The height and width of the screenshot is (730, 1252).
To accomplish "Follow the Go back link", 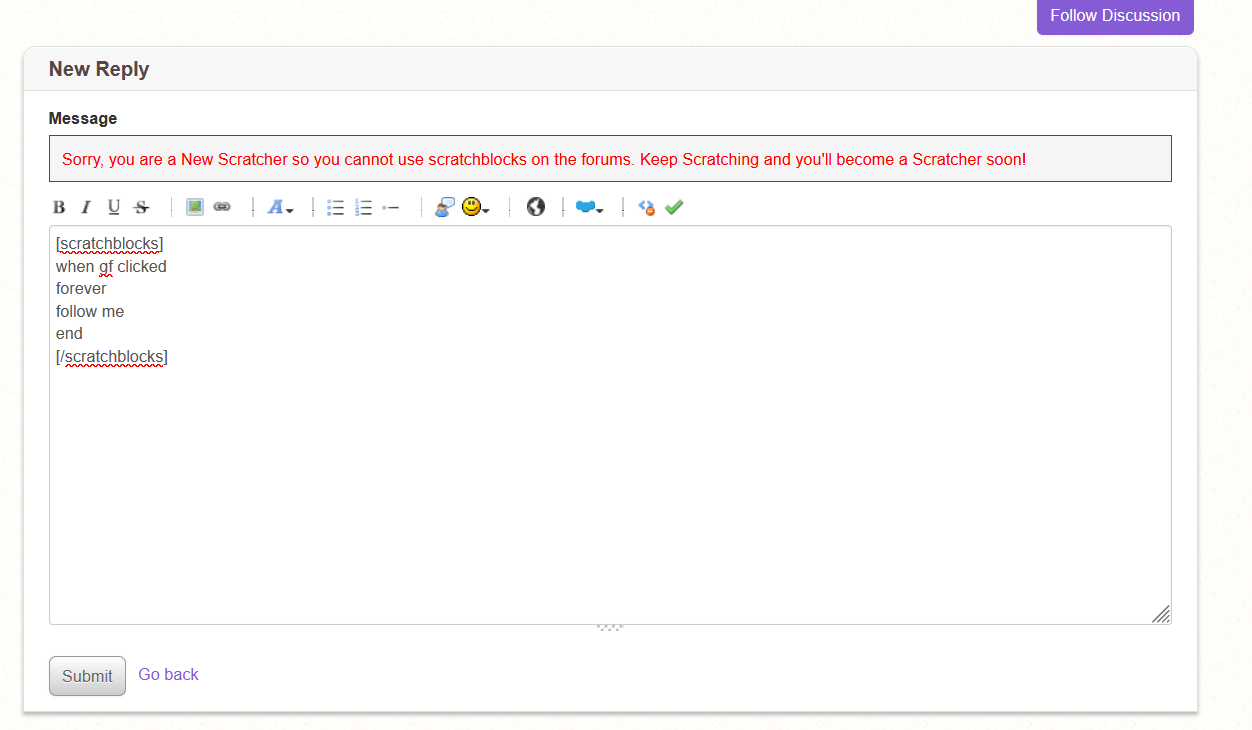I will [168, 674].
